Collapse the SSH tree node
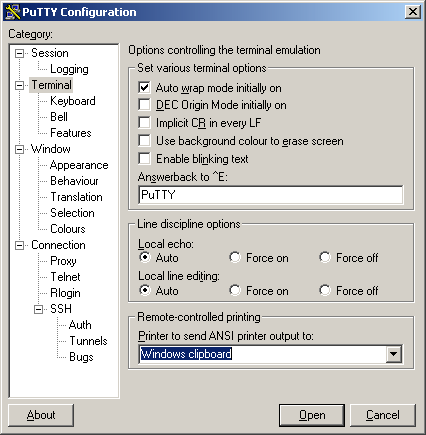This screenshot has height=435, width=426. pos(39,309)
